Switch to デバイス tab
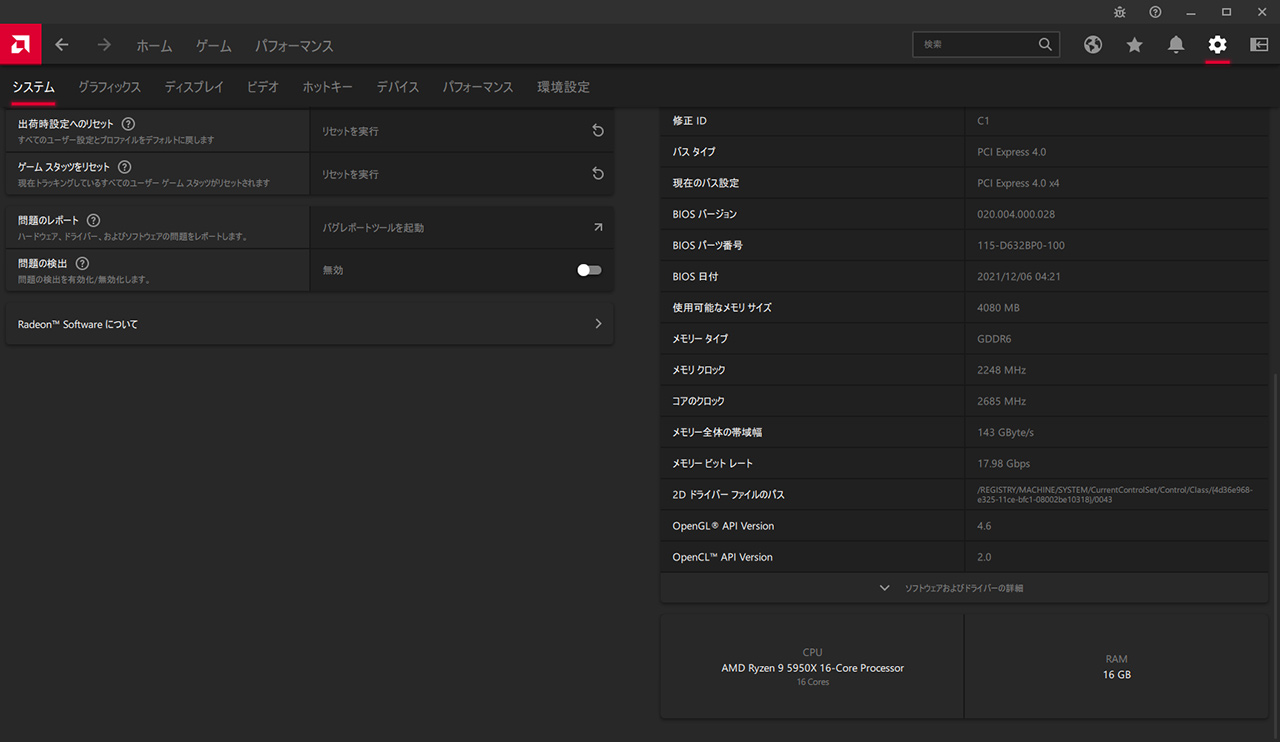The height and width of the screenshot is (742, 1280). 398,87
